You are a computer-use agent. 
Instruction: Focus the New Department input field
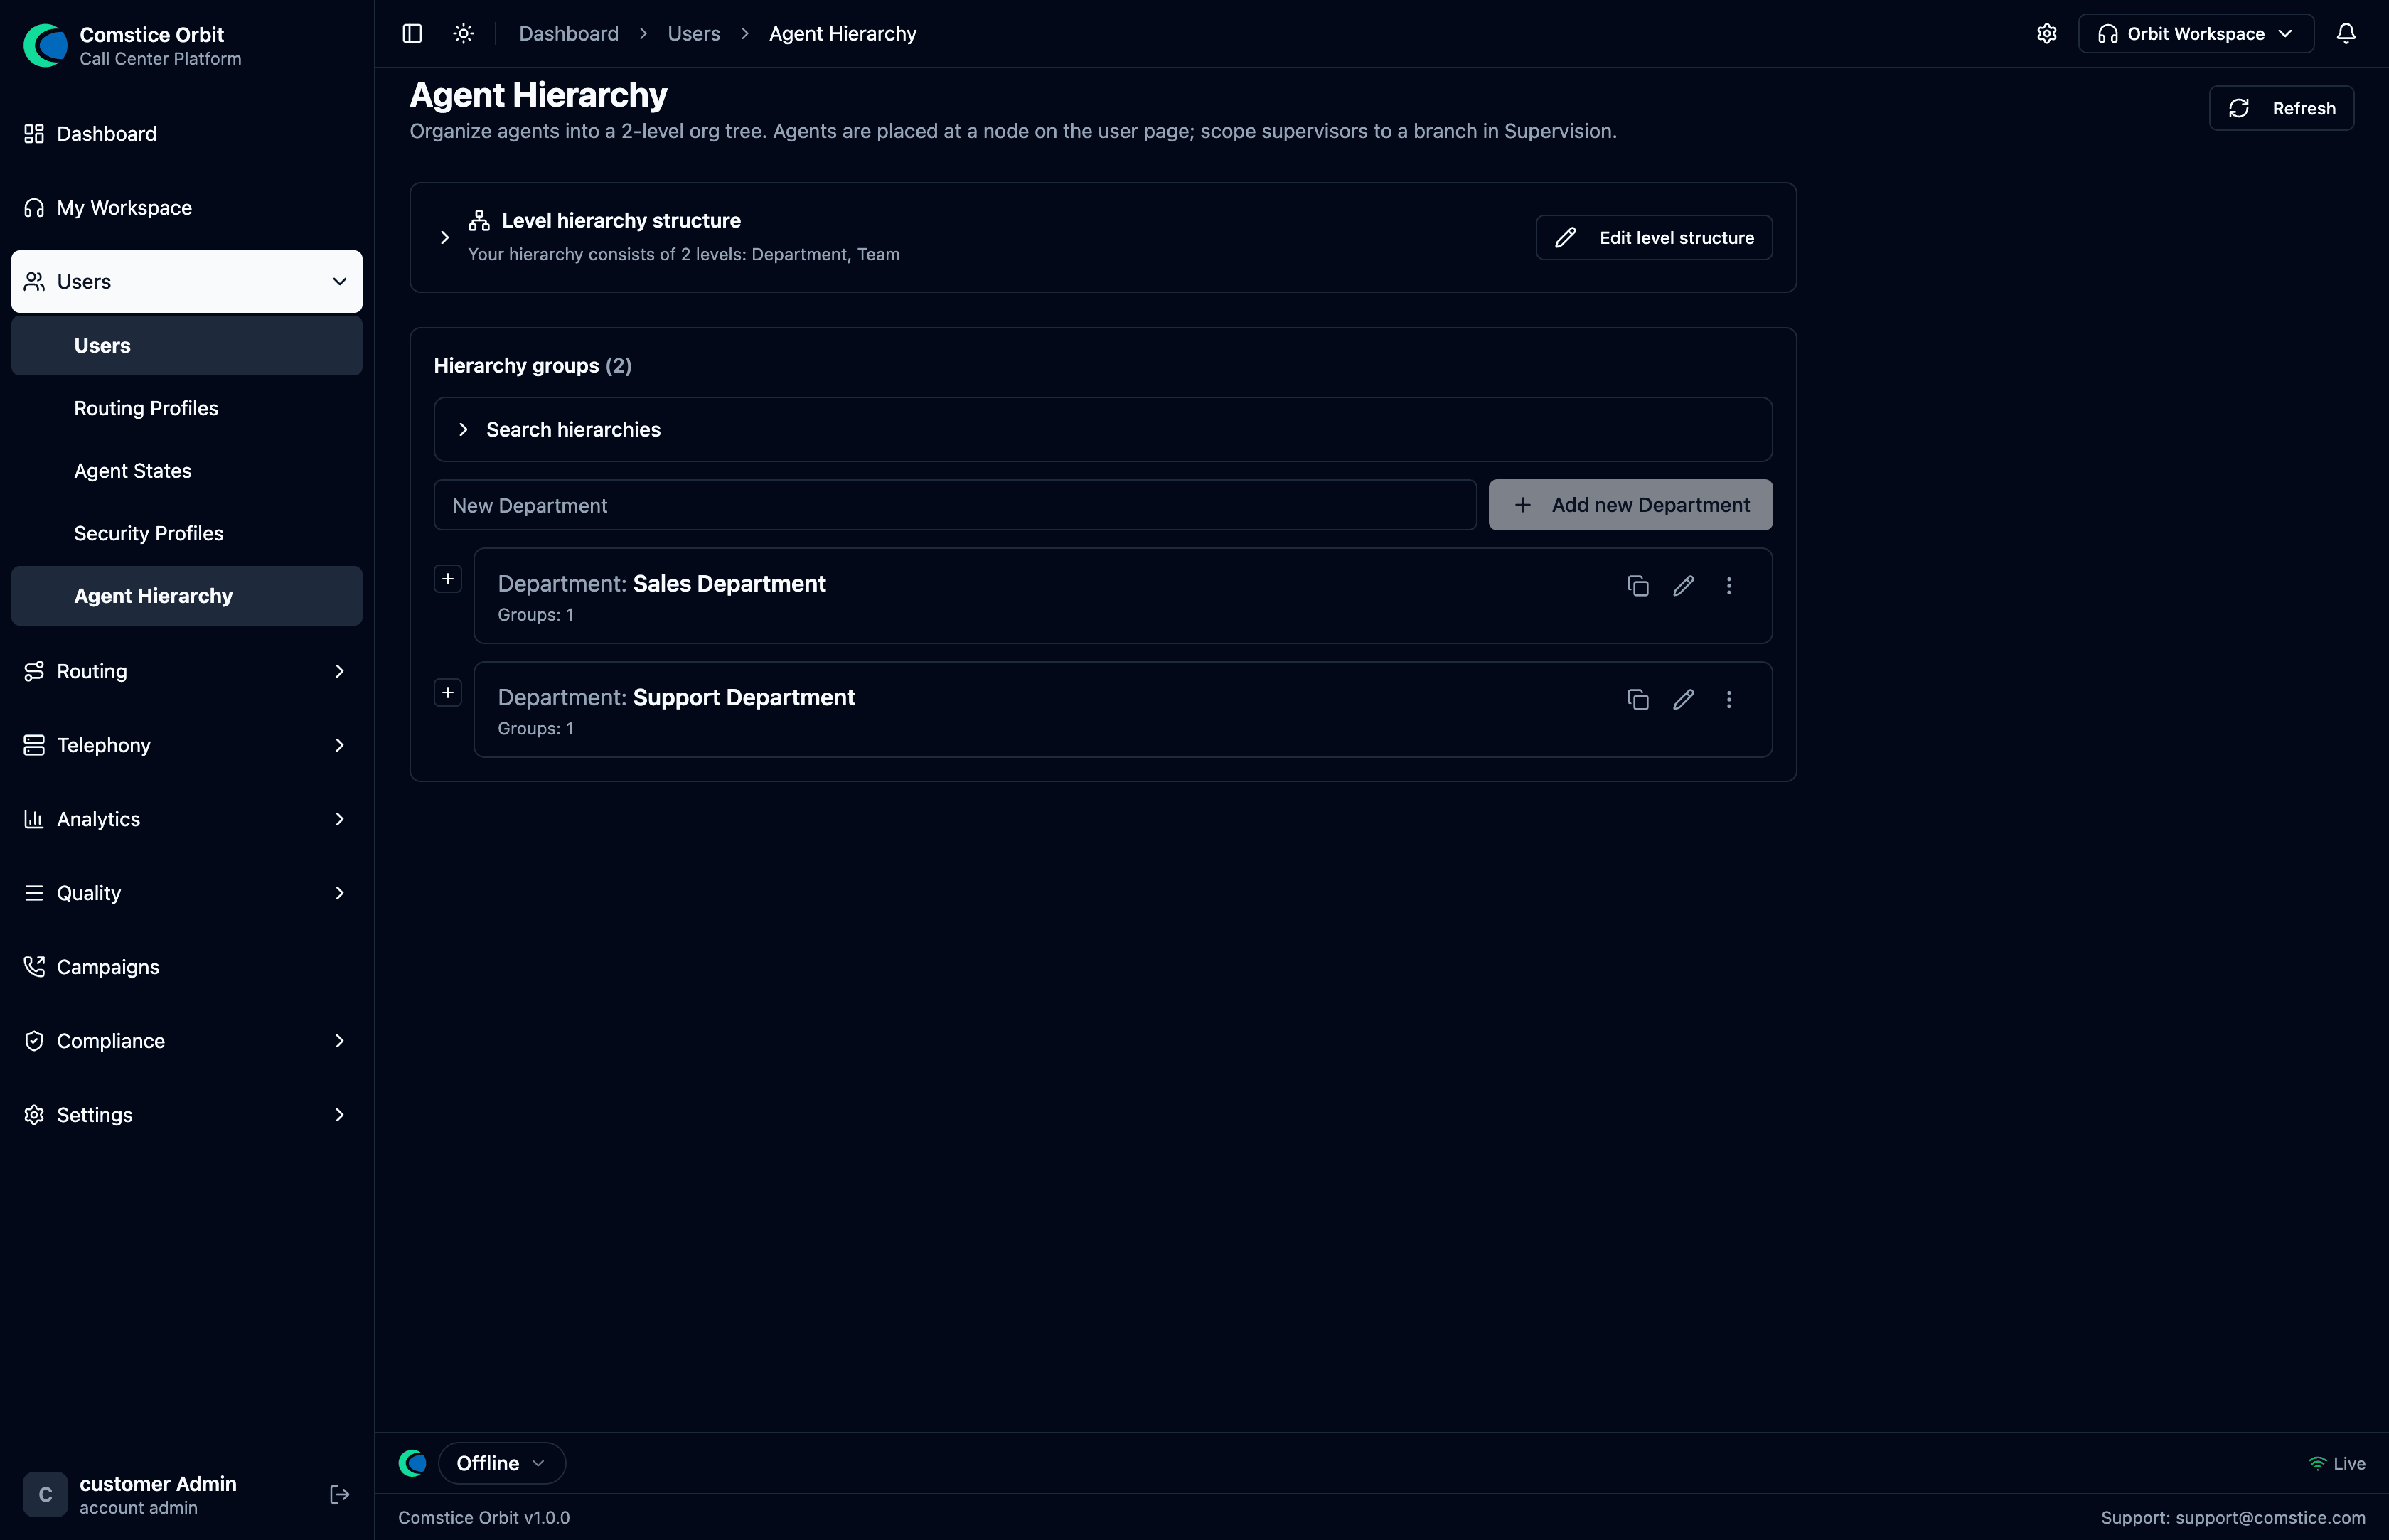click(x=955, y=505)
